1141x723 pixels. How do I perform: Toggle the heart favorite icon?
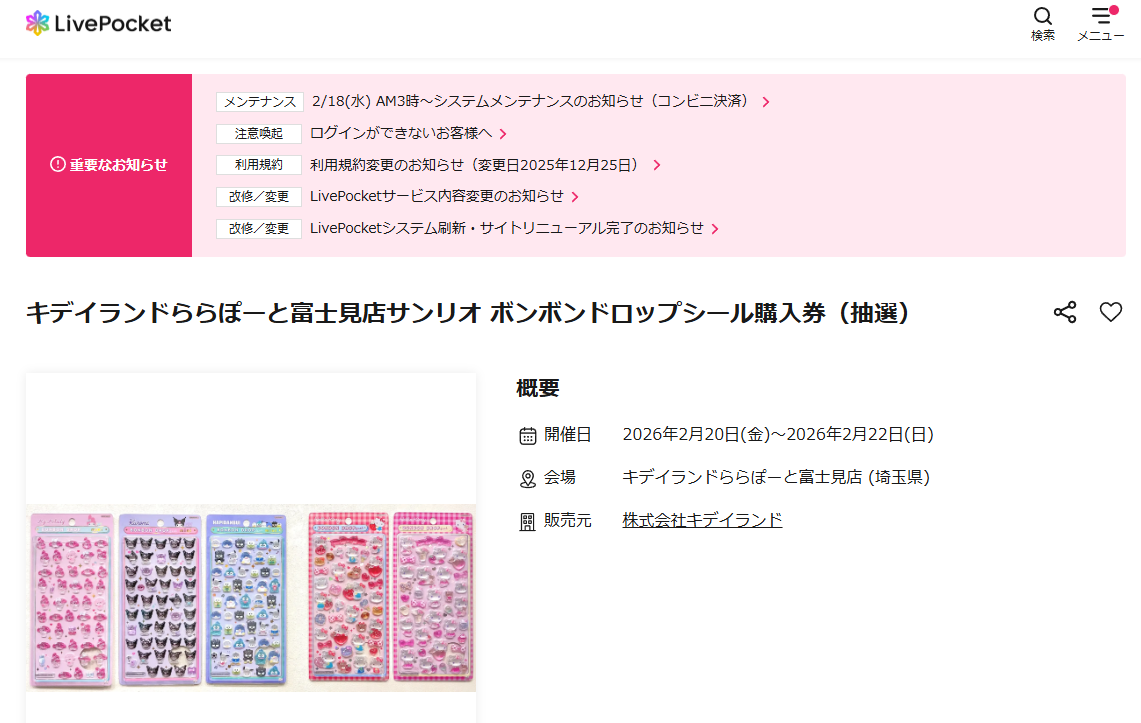1110,312
